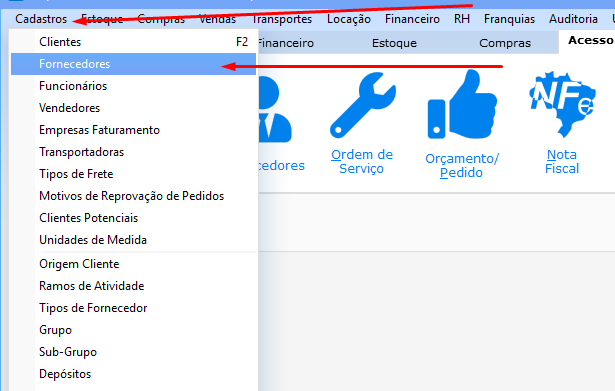
Task: Open the Ordem de Serviço link
Action: [x=362, y=161]
